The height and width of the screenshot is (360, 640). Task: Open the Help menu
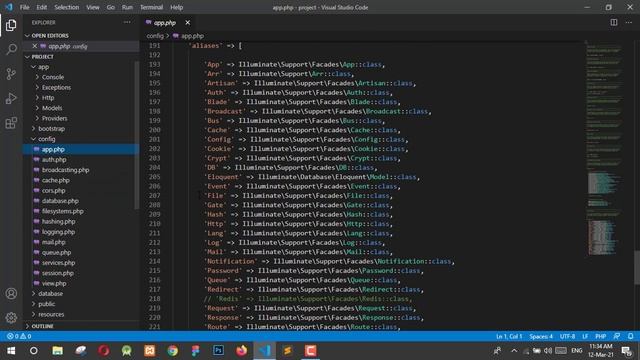point(176,7)
